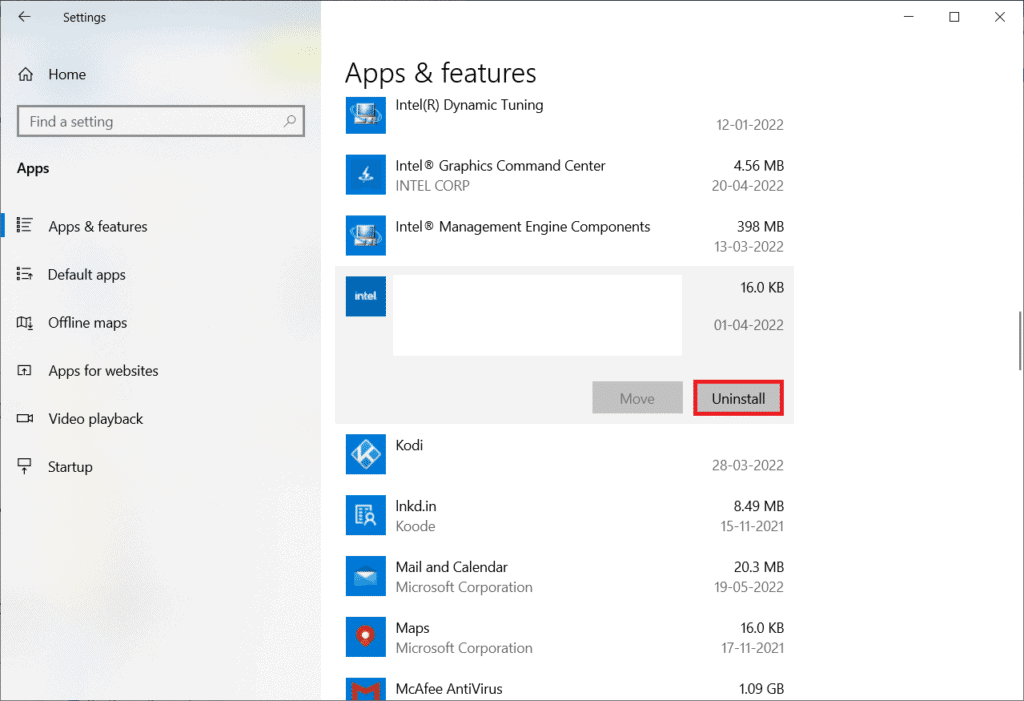The image size is (1024, 701).
Task: Click the blue intel logo icon
Action: (366, 296)
